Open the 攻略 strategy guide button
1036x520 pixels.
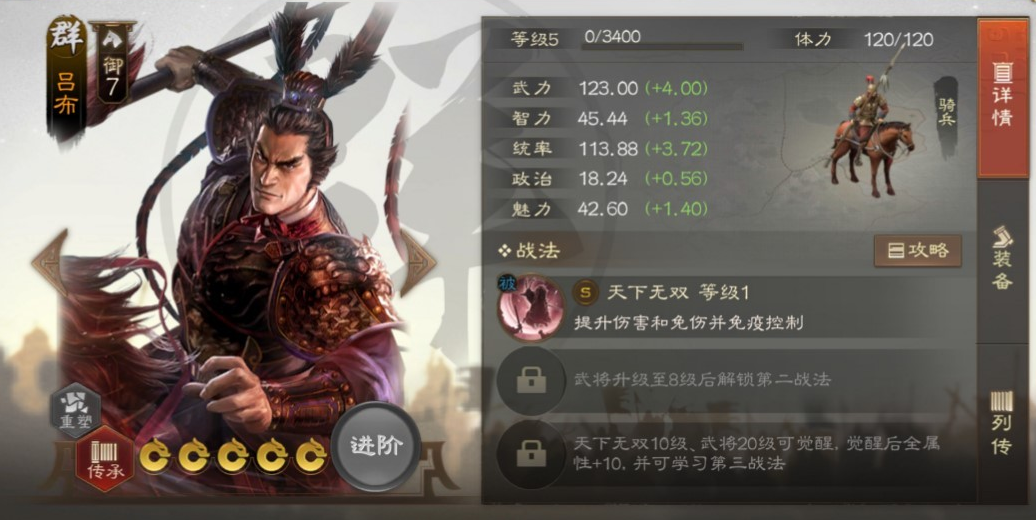coord(918,250)
